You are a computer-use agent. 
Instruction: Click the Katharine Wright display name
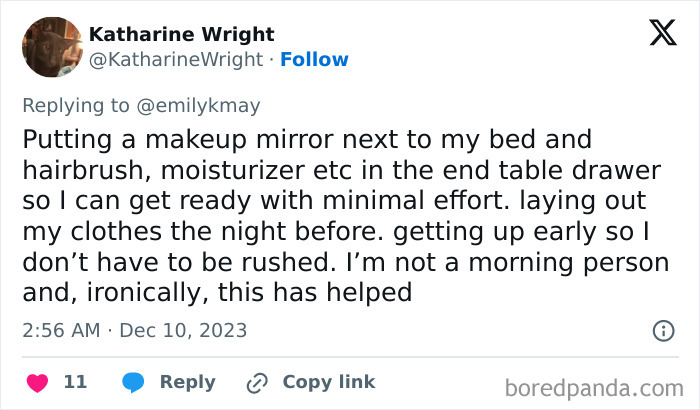182,35
